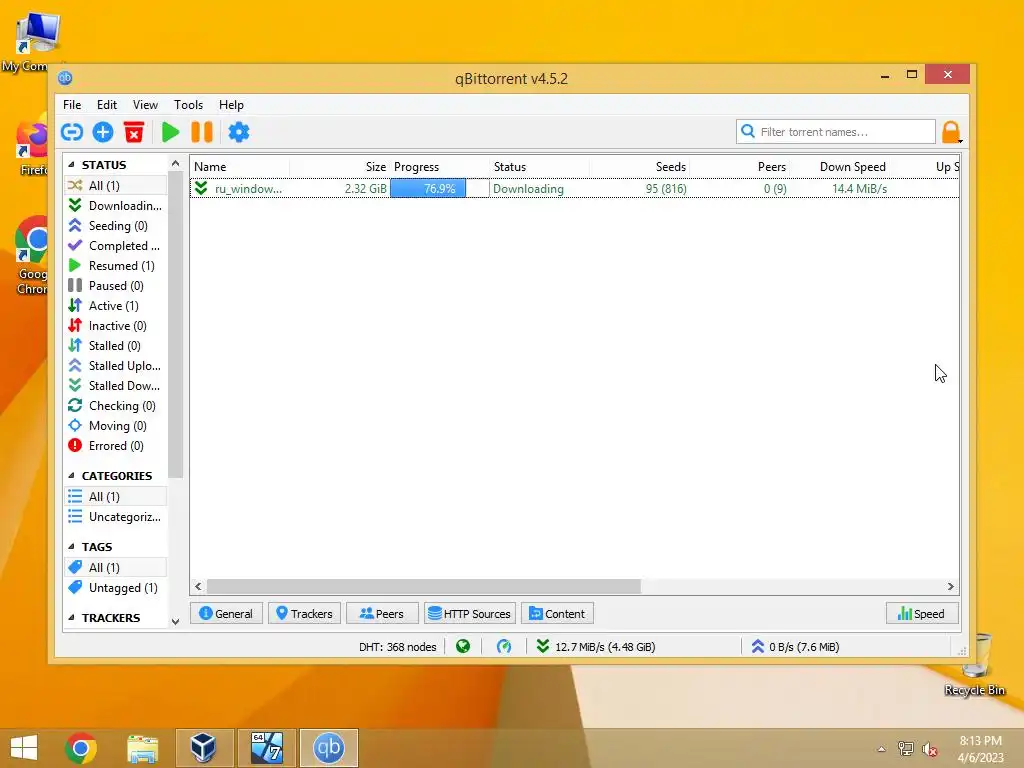
Task: Open the Help menu
Action: click(231, 104)
